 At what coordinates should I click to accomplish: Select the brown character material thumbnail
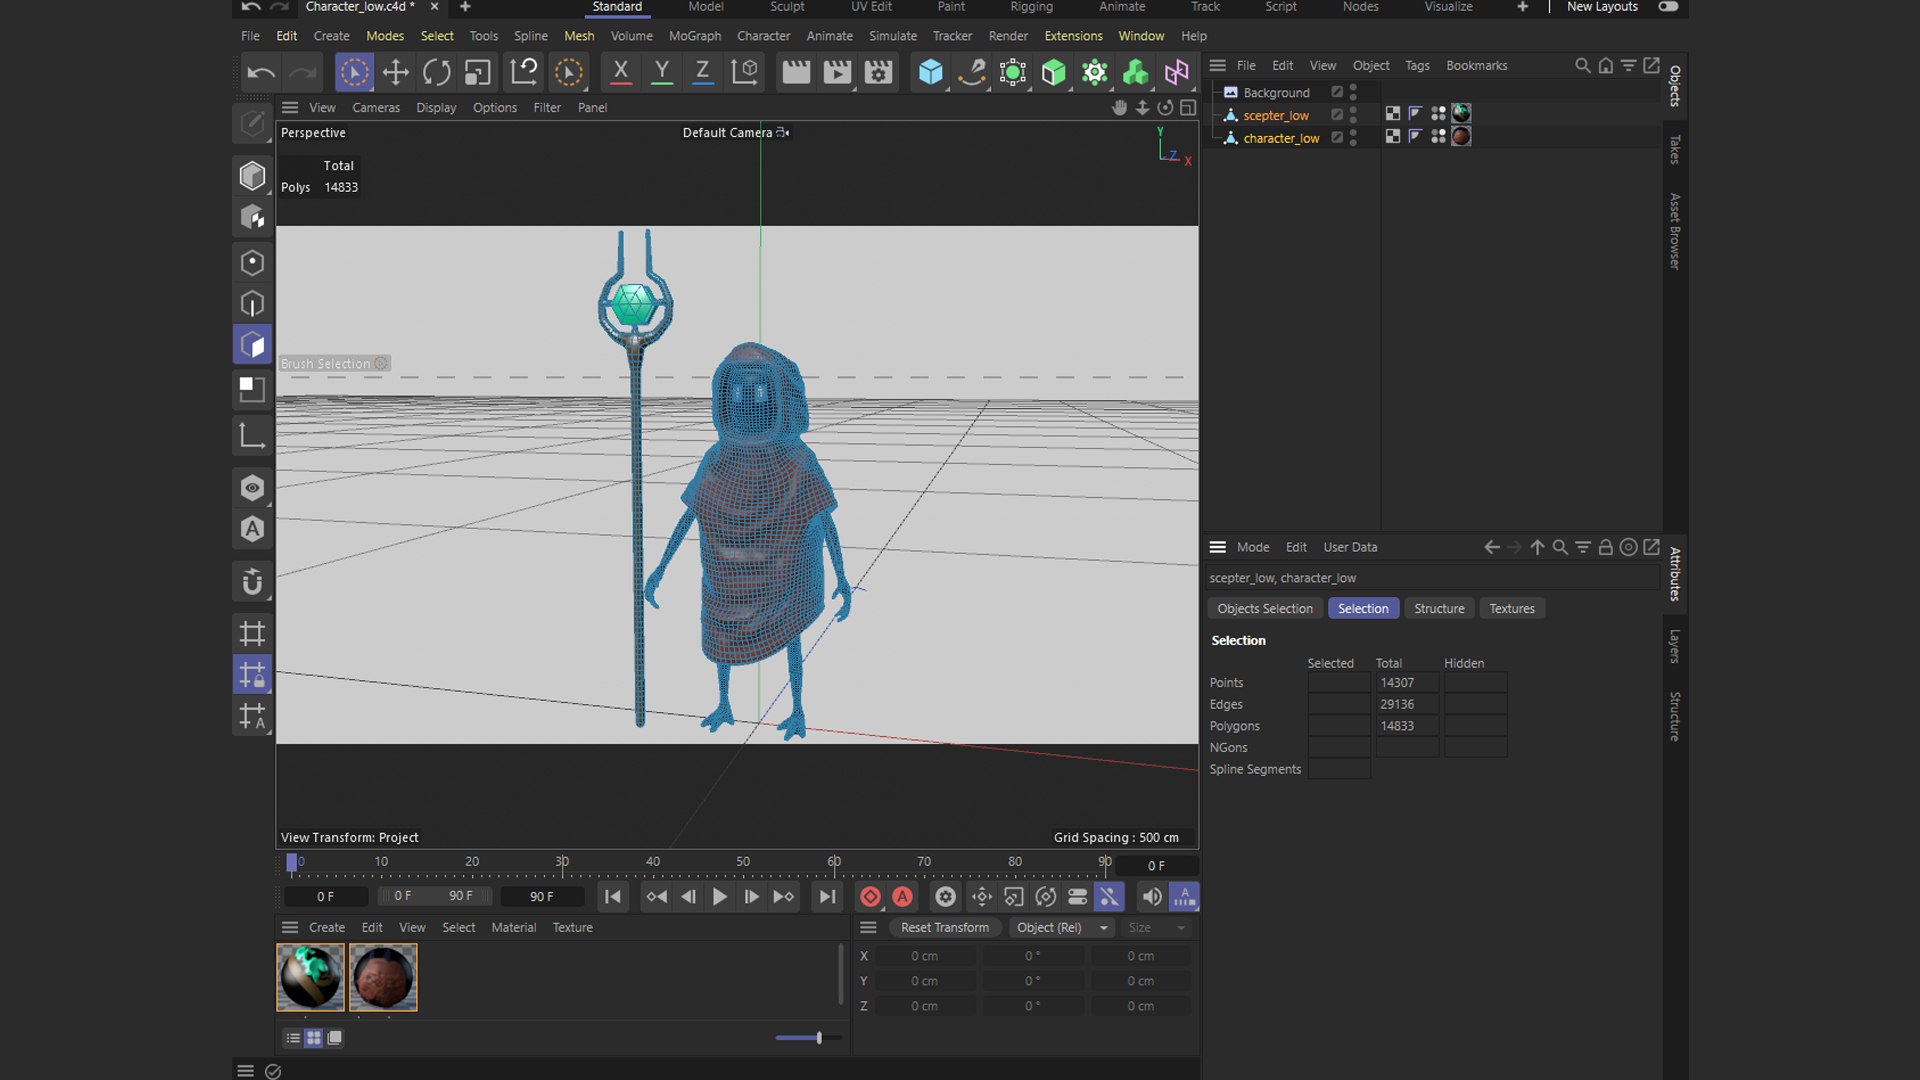coord(383,977)
